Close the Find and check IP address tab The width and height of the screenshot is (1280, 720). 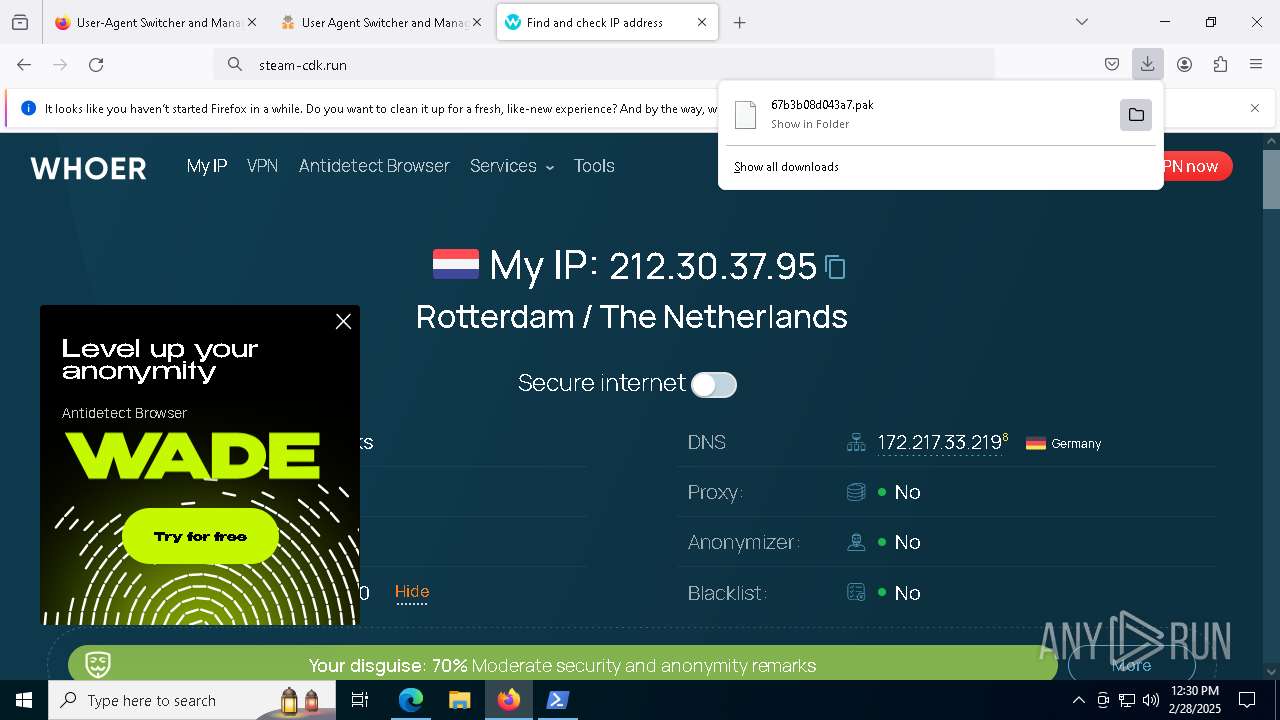coord(701,22)
